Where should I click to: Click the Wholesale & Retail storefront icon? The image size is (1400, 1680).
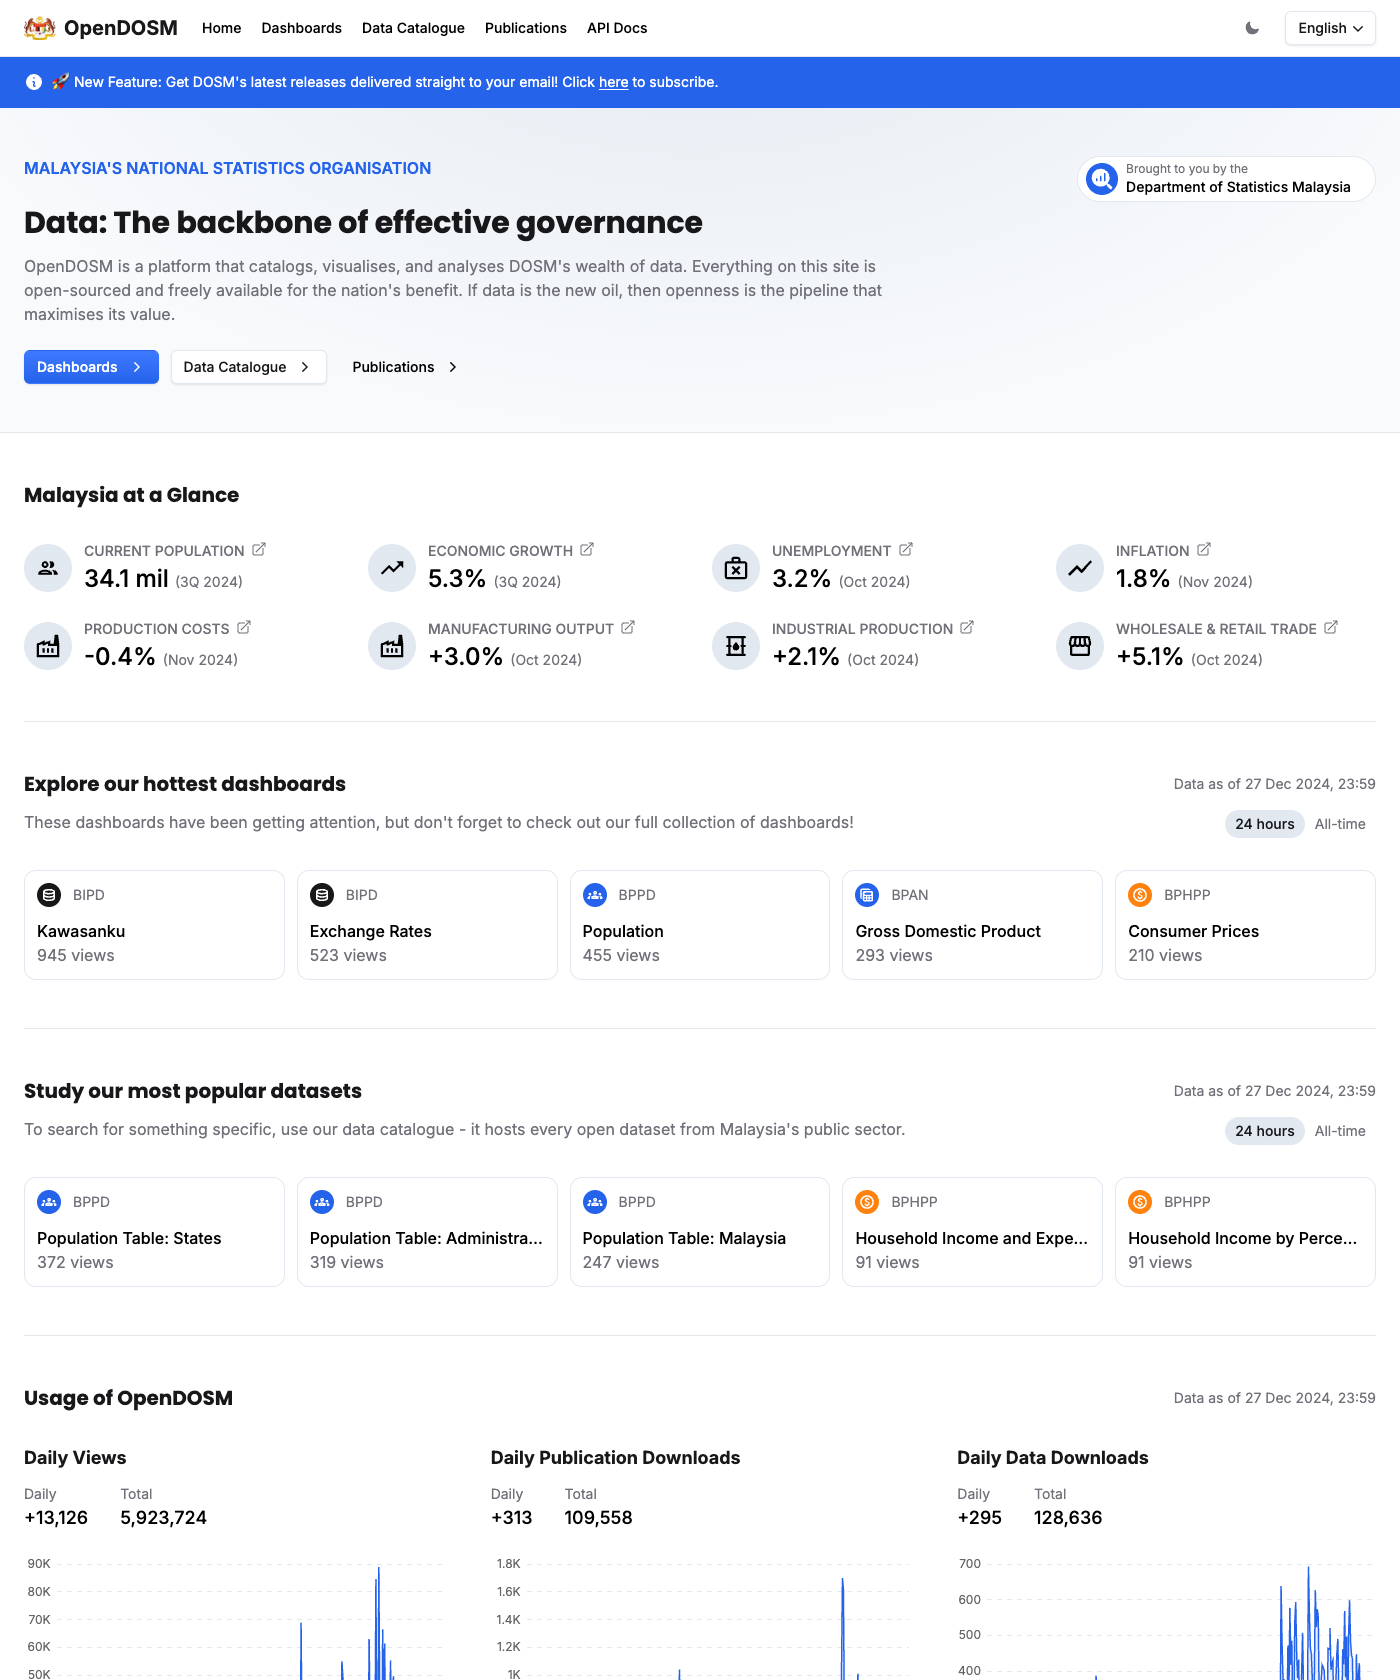(1080, 646)
